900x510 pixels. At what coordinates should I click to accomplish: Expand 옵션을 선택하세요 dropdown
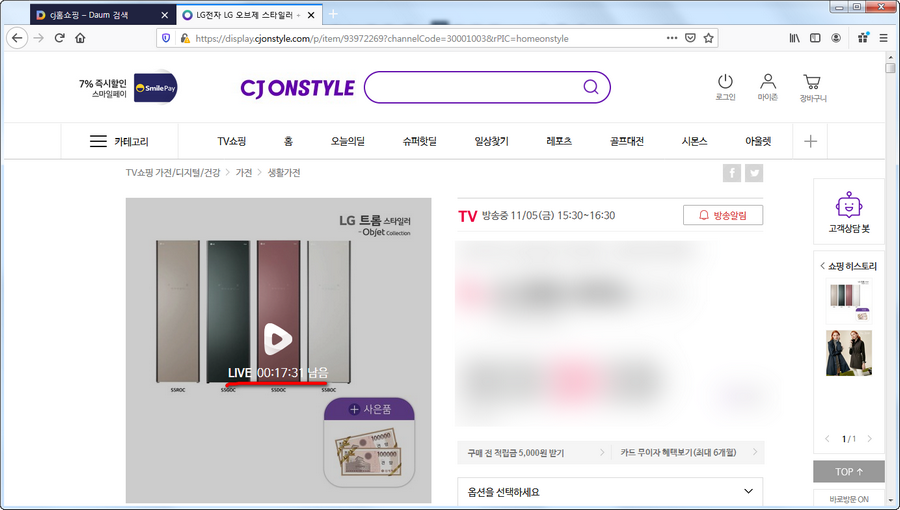610,492
